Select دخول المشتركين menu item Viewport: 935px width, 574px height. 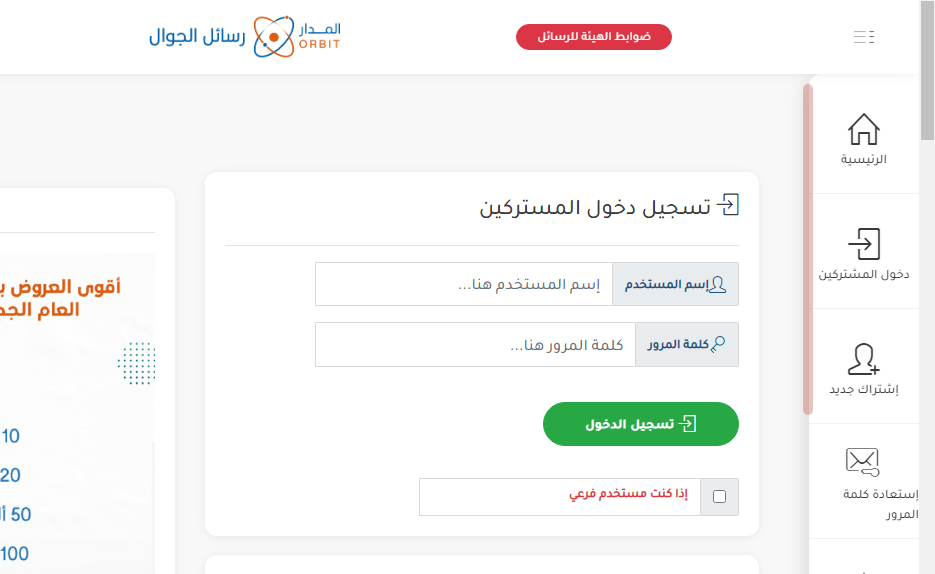click(863, 274)
